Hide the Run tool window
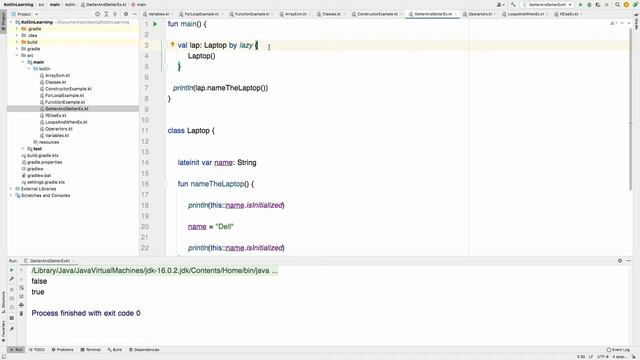This screenshot has width=640, height=360. [629, 260]
